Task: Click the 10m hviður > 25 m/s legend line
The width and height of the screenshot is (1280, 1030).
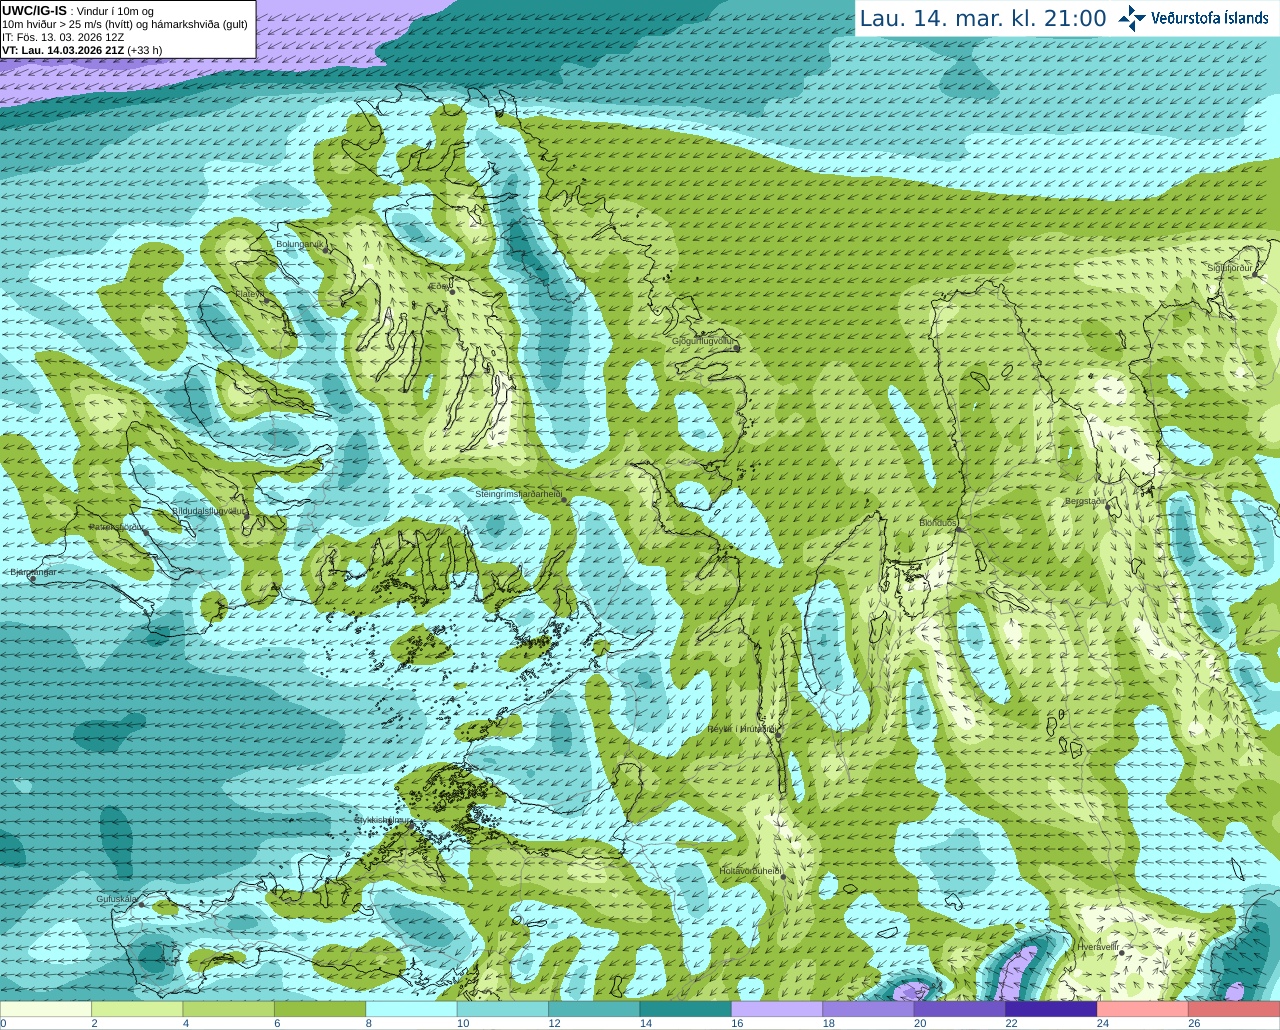Action: [125, 24]
